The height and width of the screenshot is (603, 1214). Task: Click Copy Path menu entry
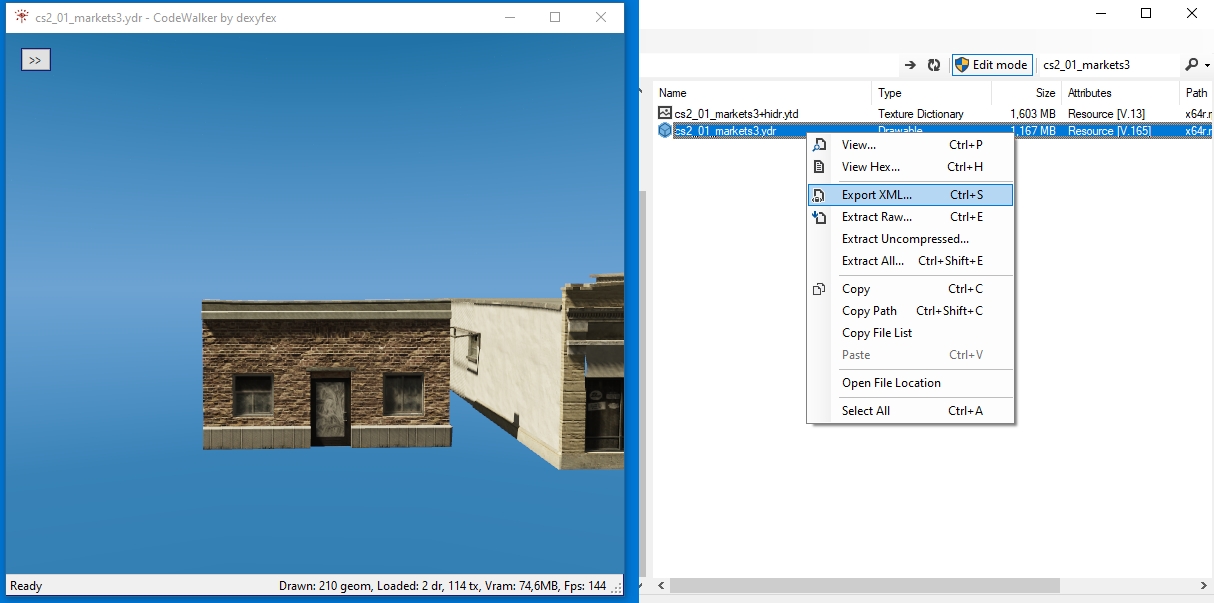coord(869,311)
